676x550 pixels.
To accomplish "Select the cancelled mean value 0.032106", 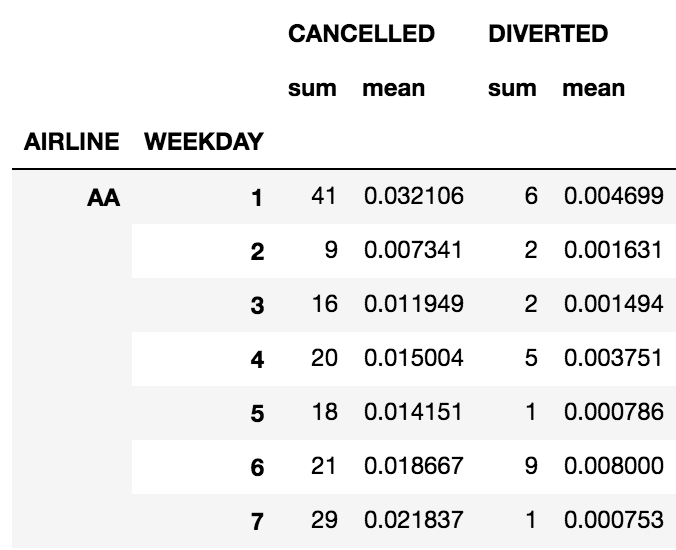I will click(x=413, y=197).
